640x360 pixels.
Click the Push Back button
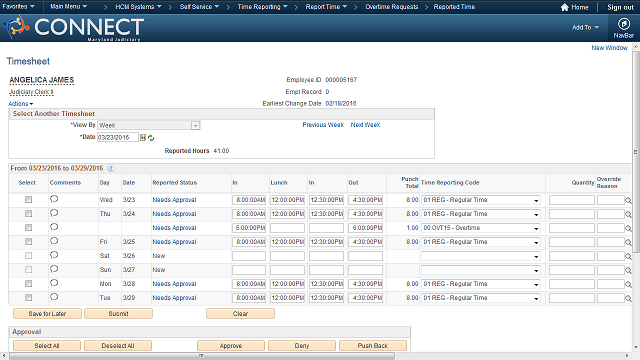(x=373, y=346)
